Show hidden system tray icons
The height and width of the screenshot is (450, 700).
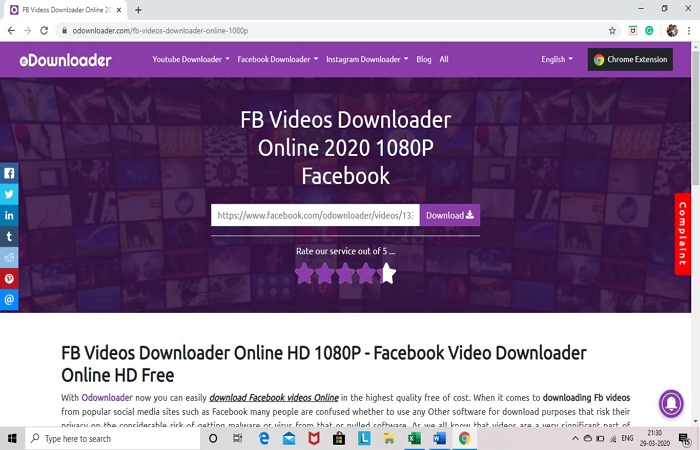click(575, 438)
